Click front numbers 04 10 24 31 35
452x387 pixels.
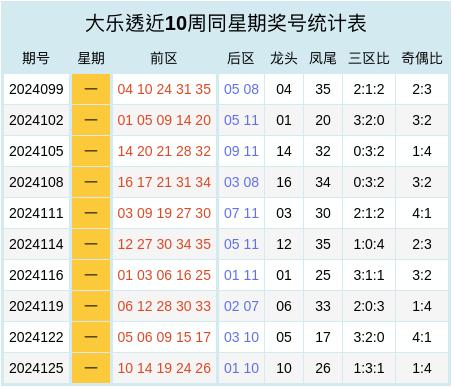(164, 89)
